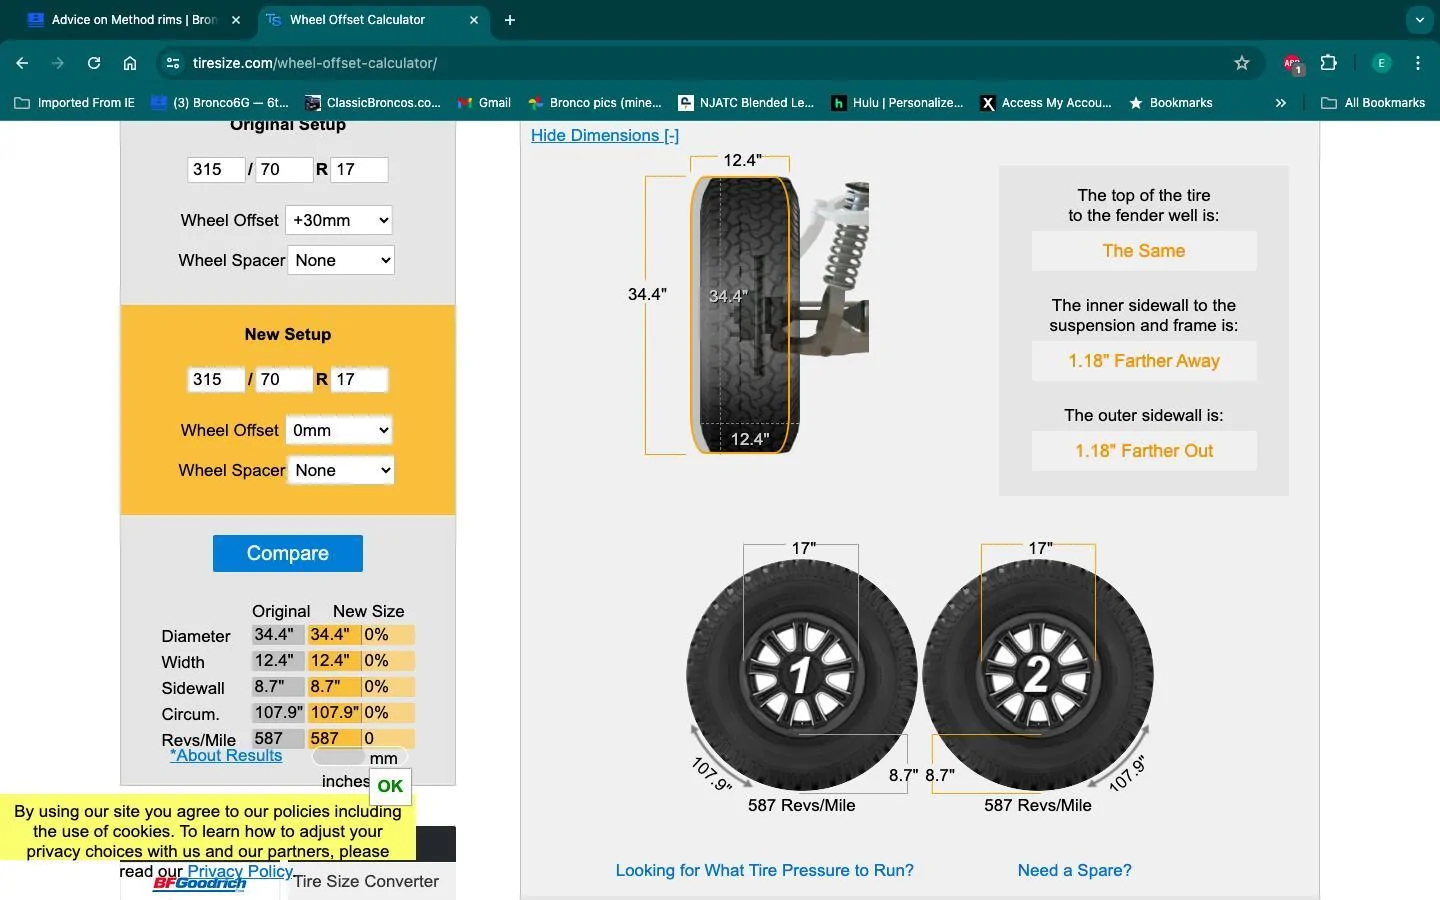
Task: Open the tire pressure link
Action: 764,870
